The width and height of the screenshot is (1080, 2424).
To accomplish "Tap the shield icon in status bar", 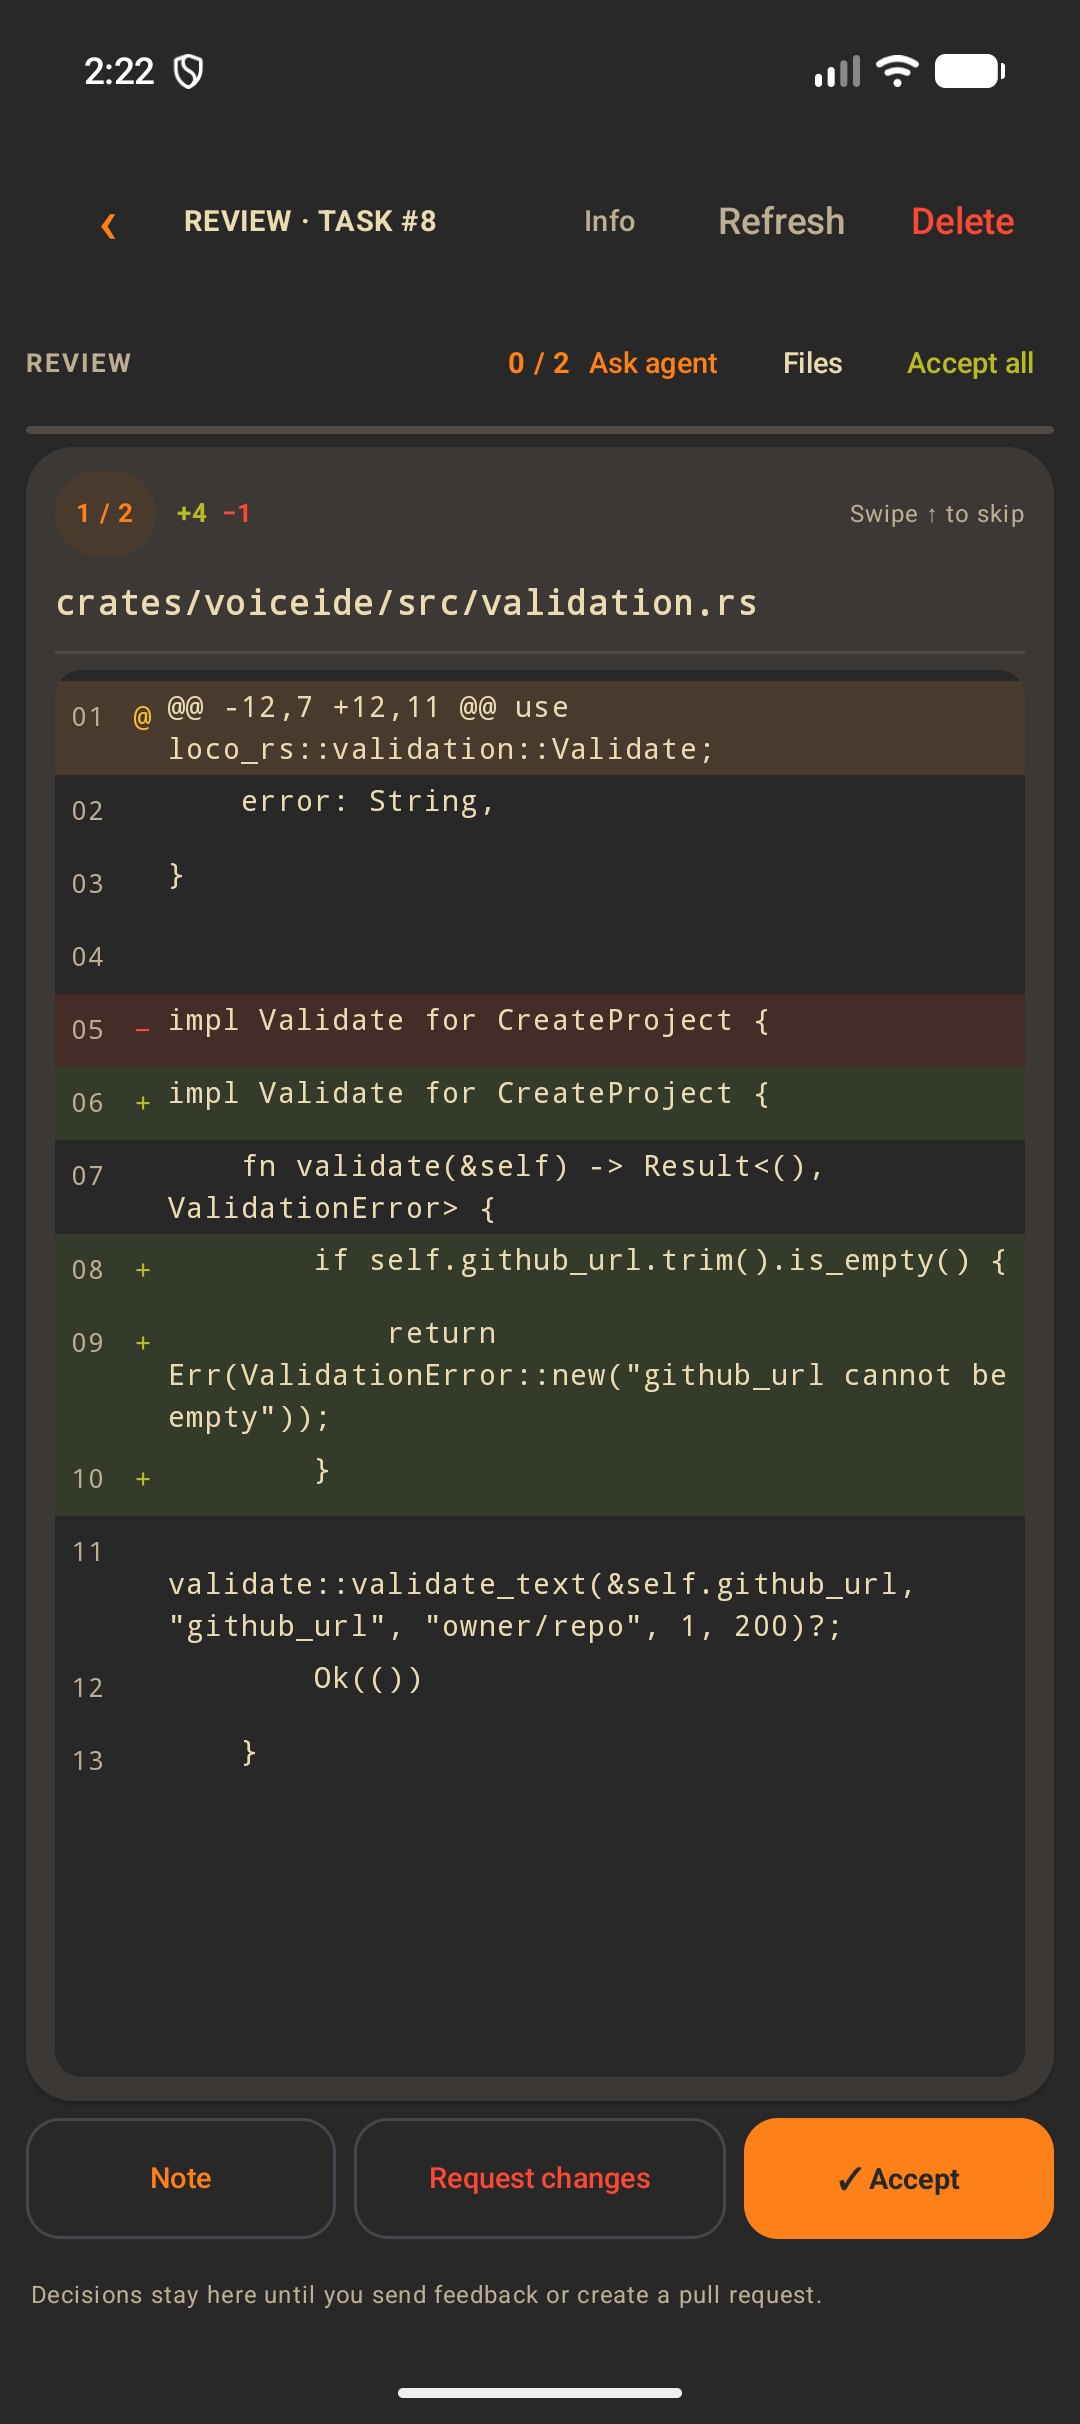I will pyautogui.click(x=189, y=72).
